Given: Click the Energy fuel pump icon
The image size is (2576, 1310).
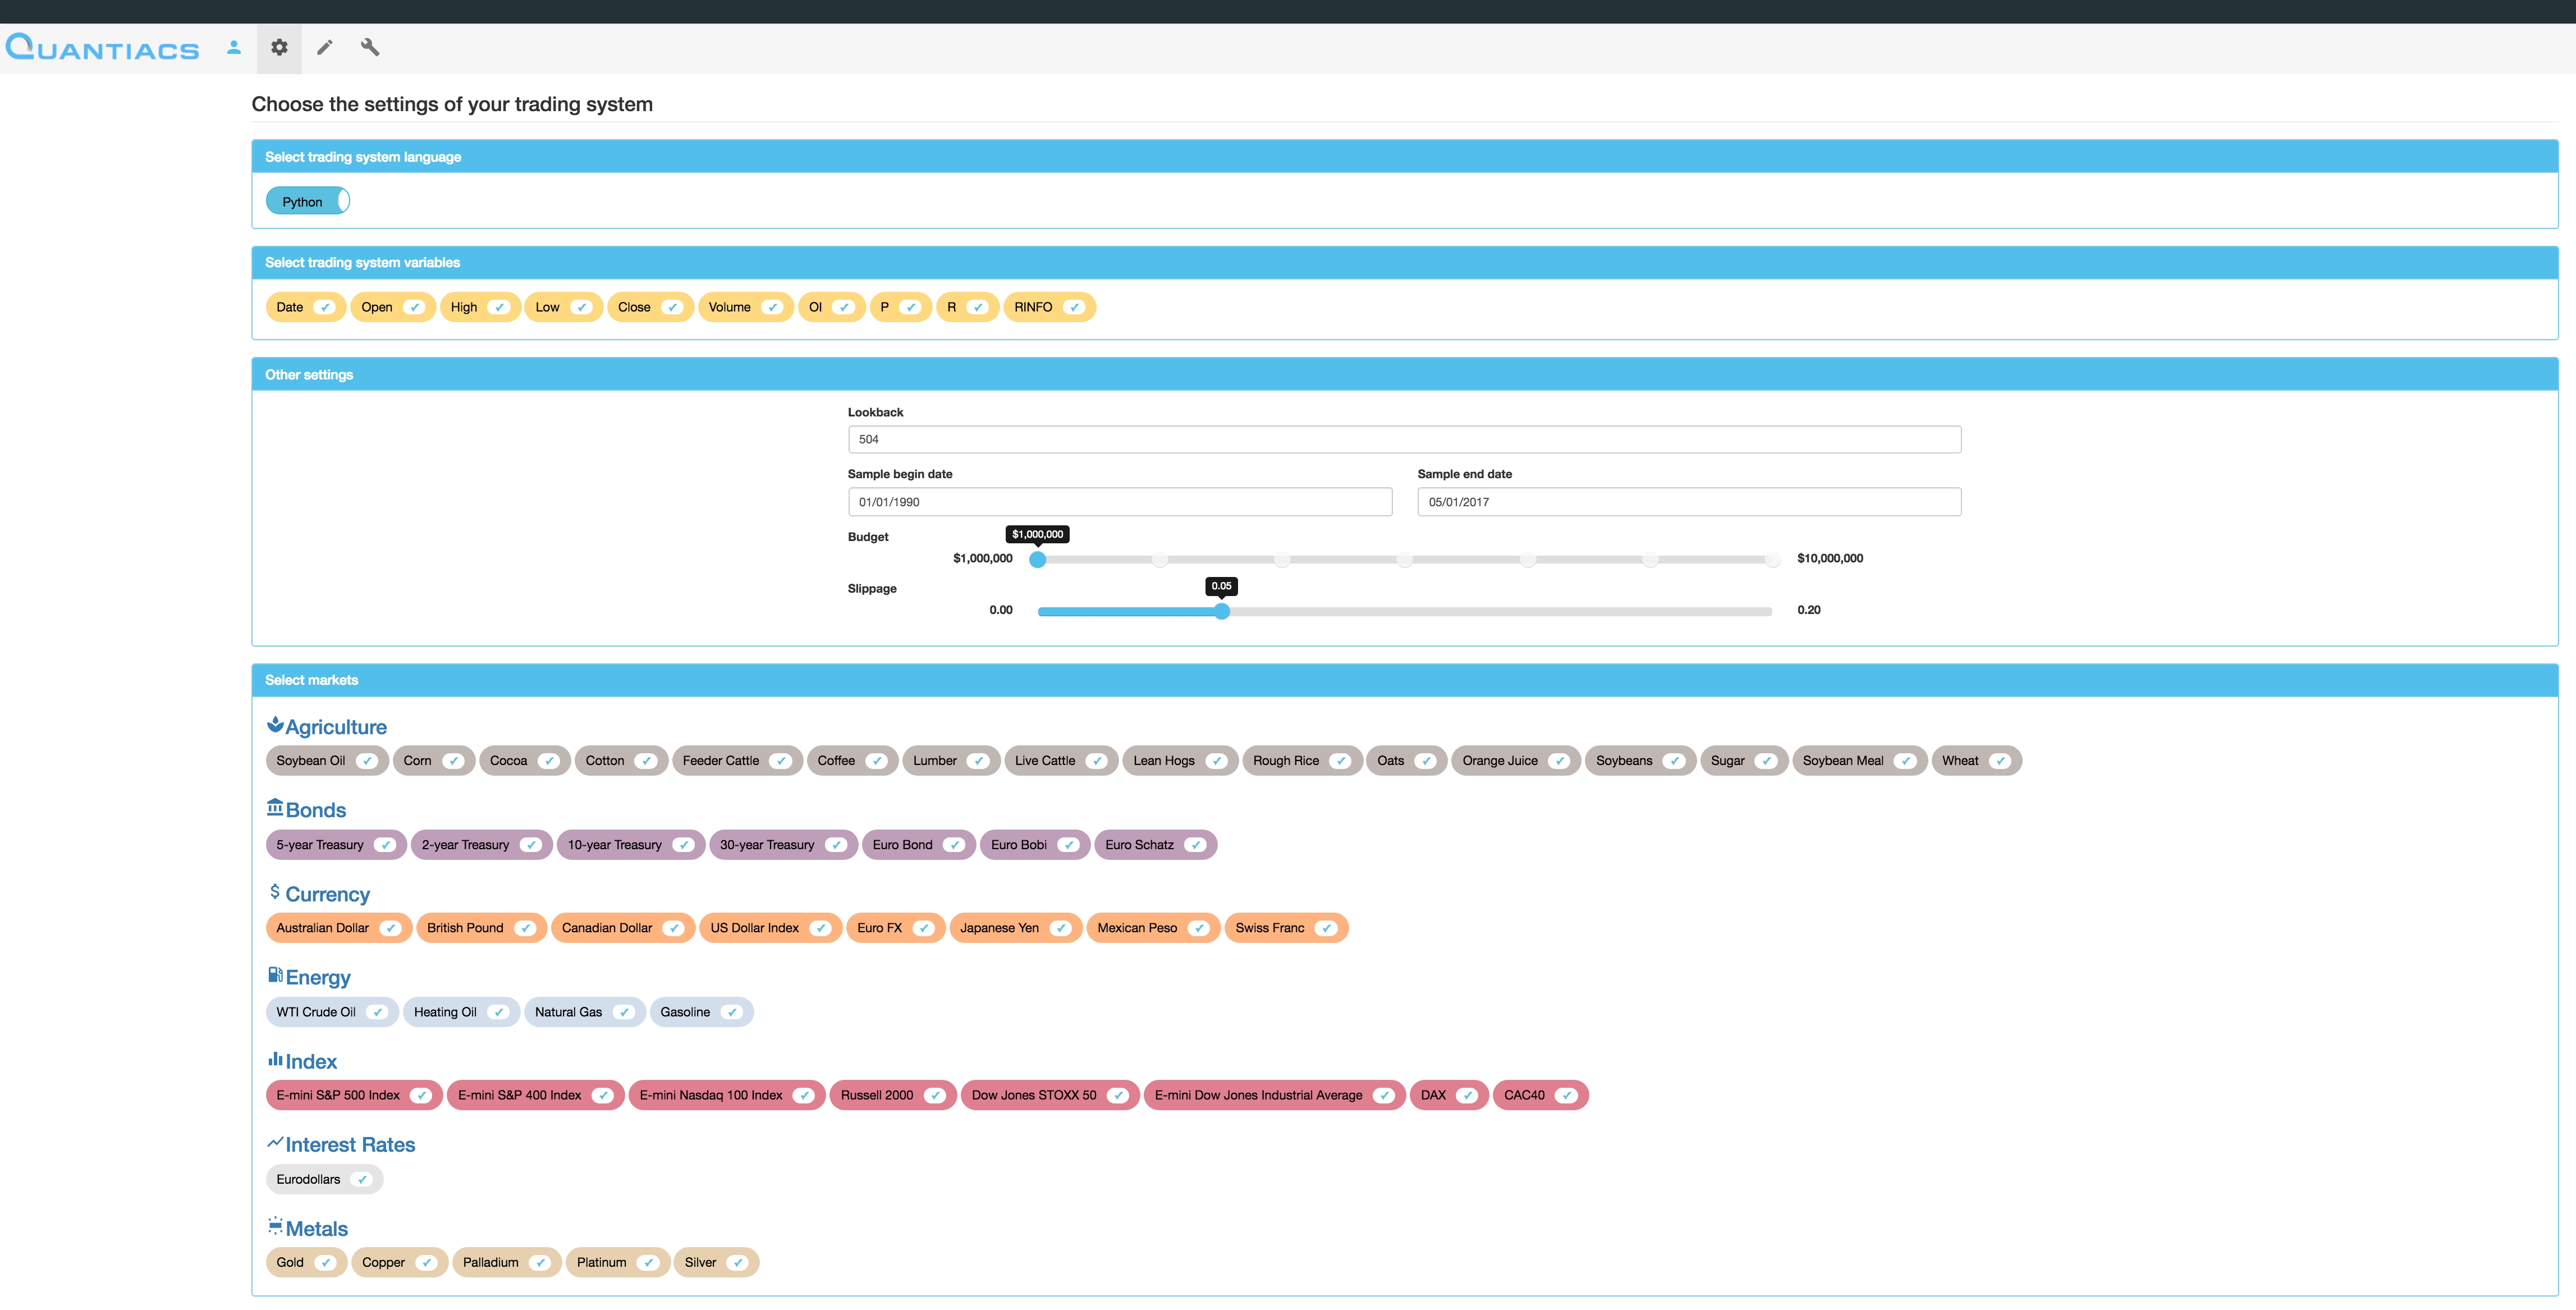Looking at the screenshot, I should [275, 975].
